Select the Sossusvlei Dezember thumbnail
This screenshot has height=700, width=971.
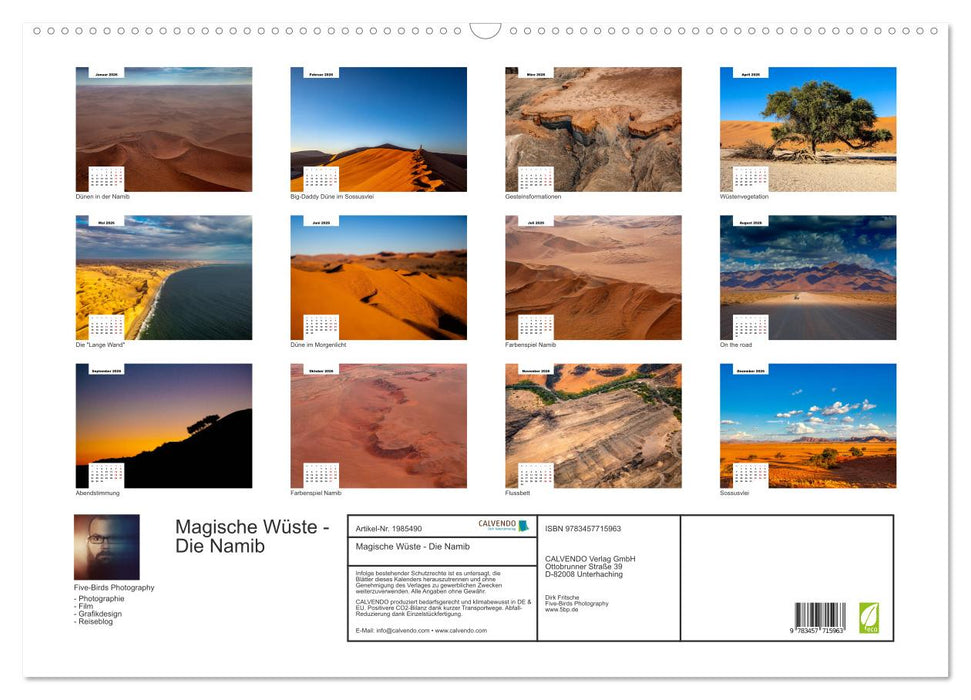tap(807, 425)
